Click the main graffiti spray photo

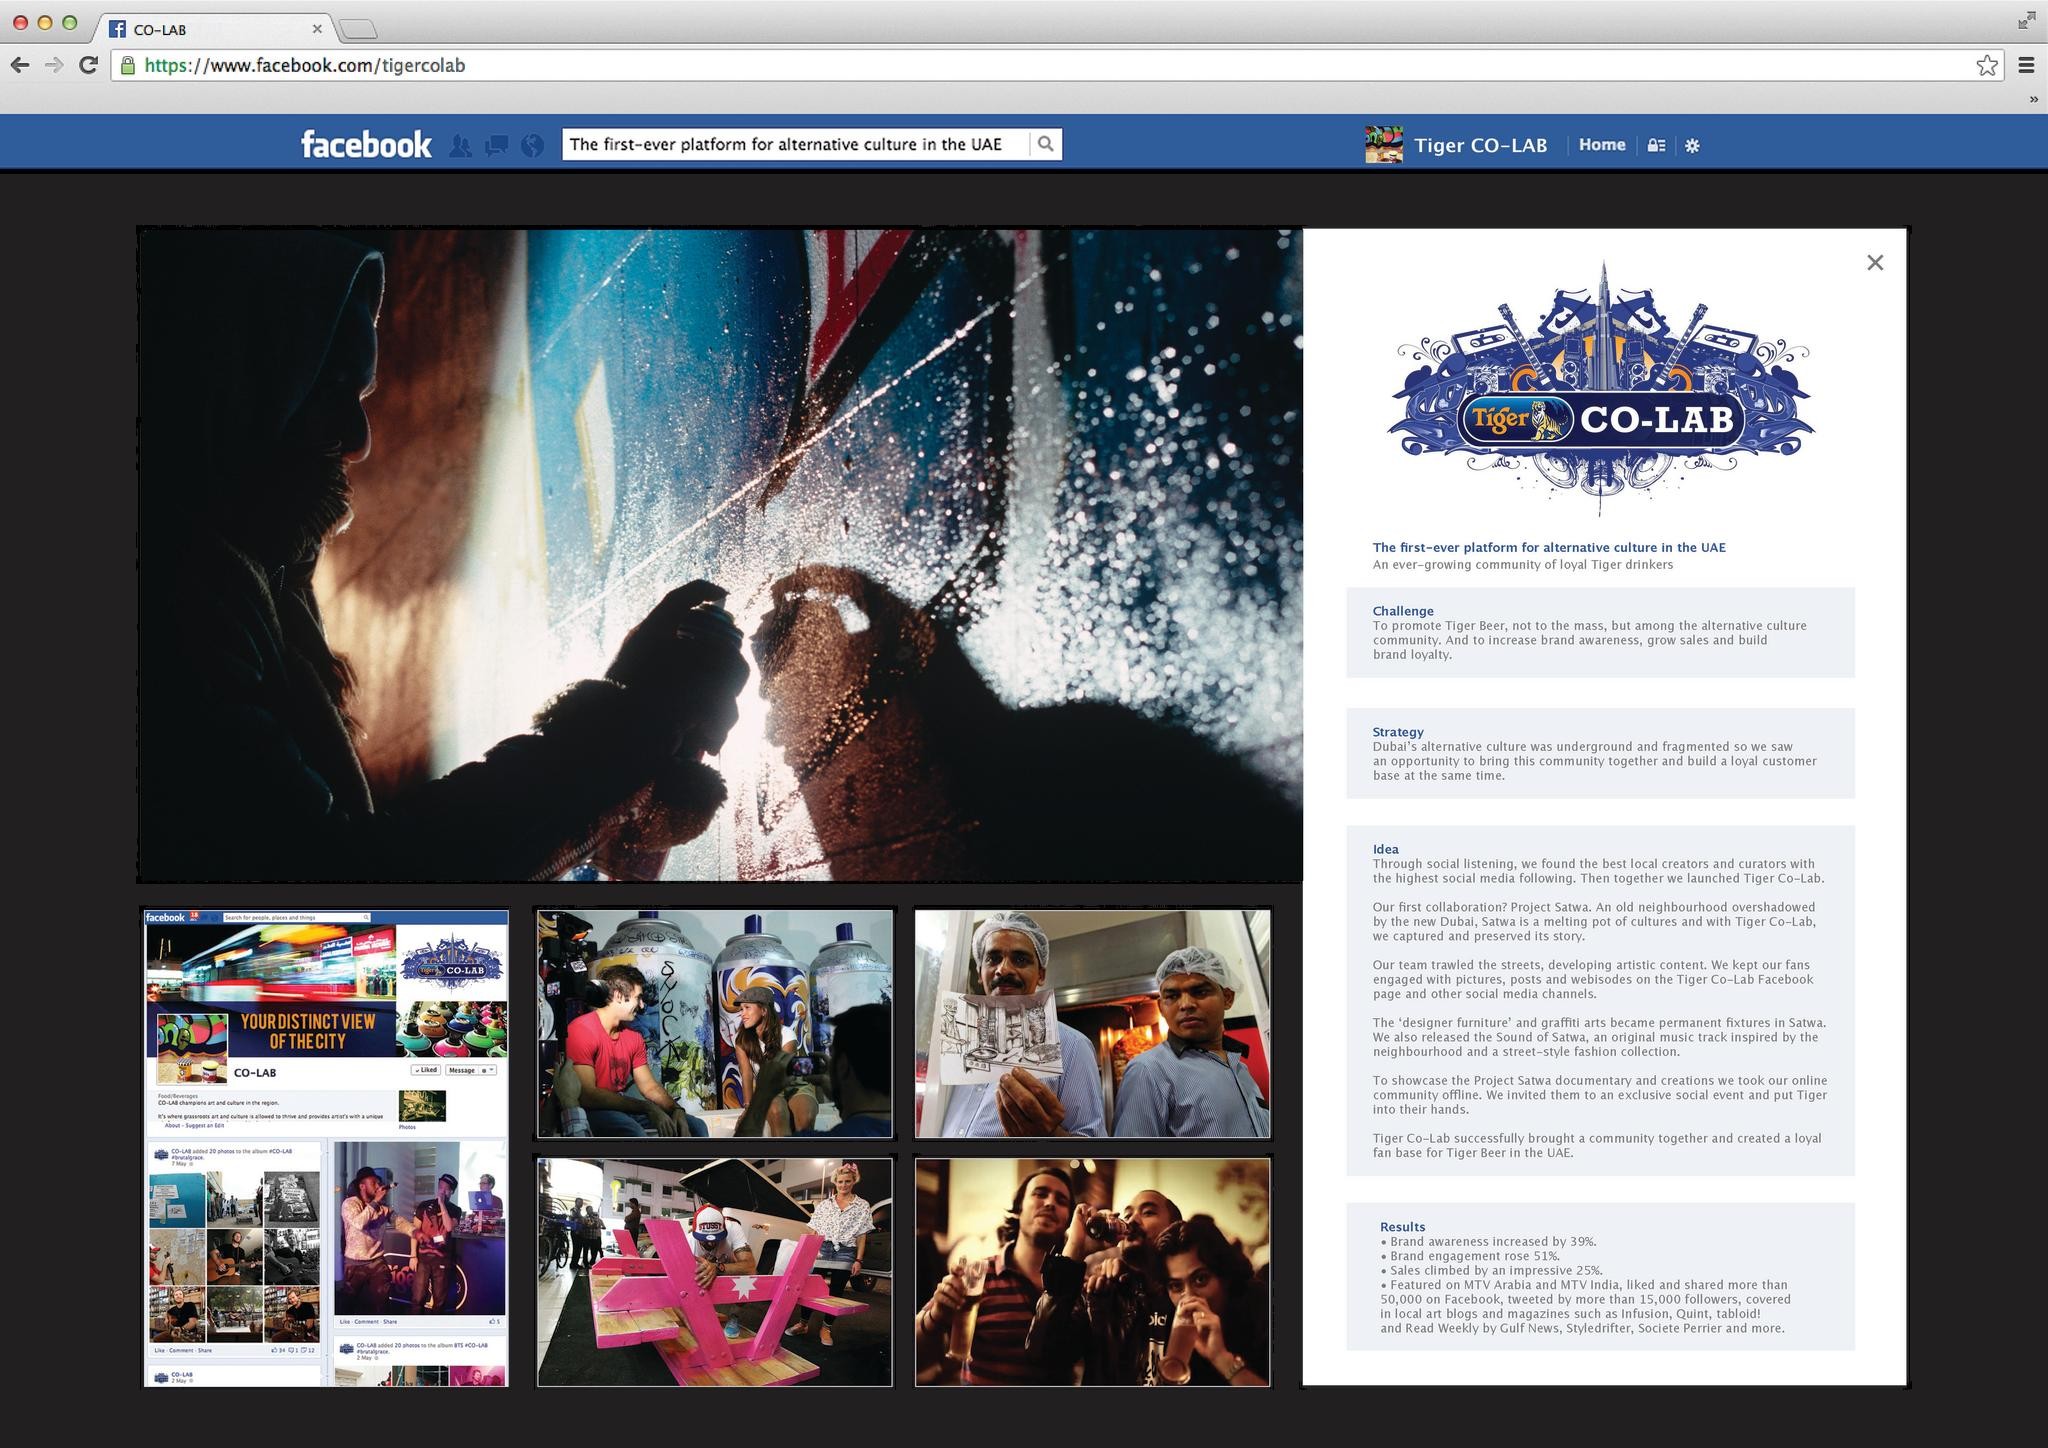click(720, 555)
